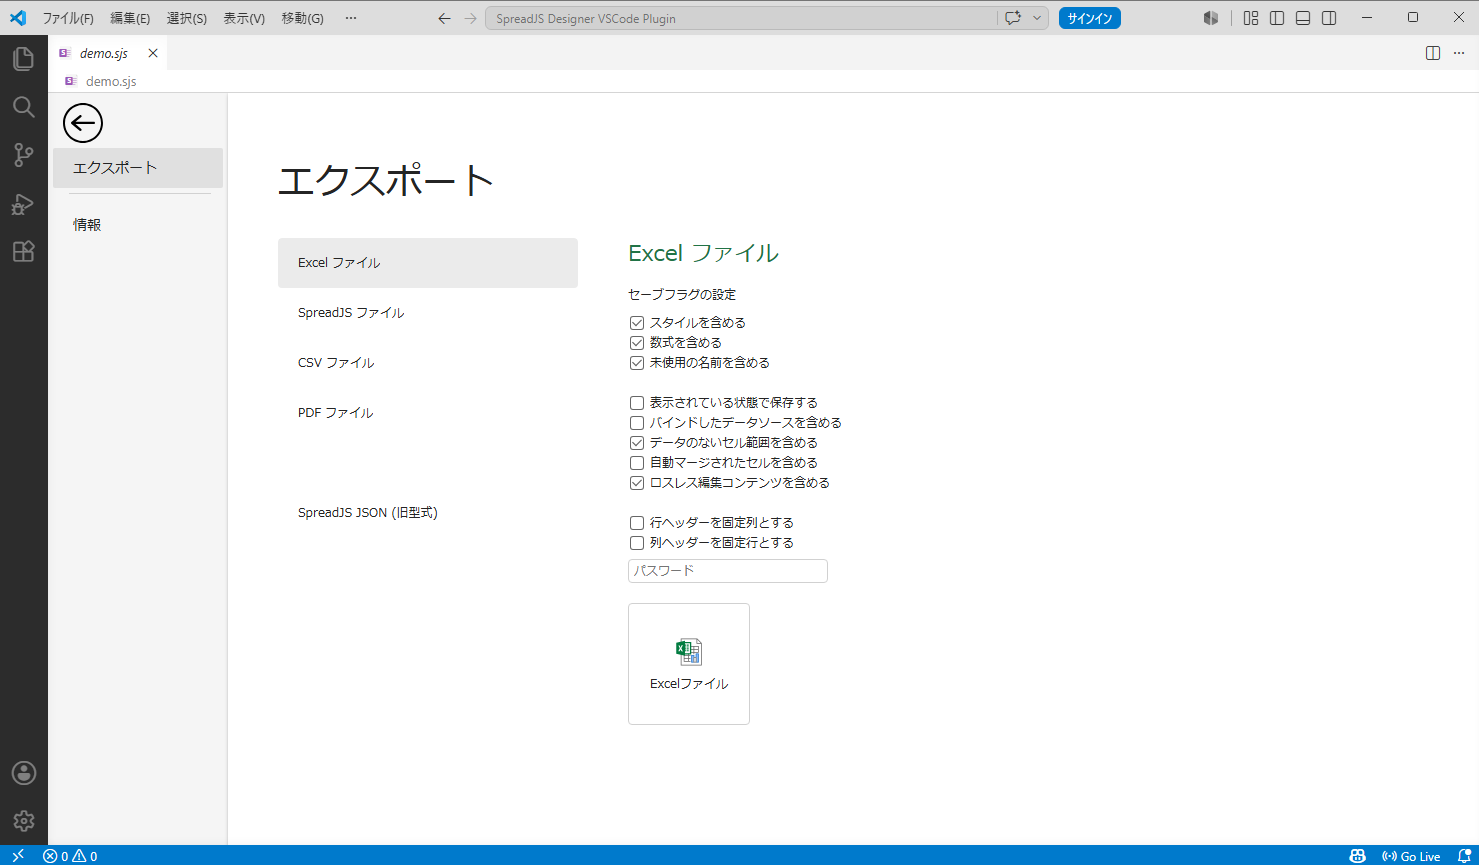Focus the パスワード input field
Screen dimensions: 1479x865
pos(728,571)
